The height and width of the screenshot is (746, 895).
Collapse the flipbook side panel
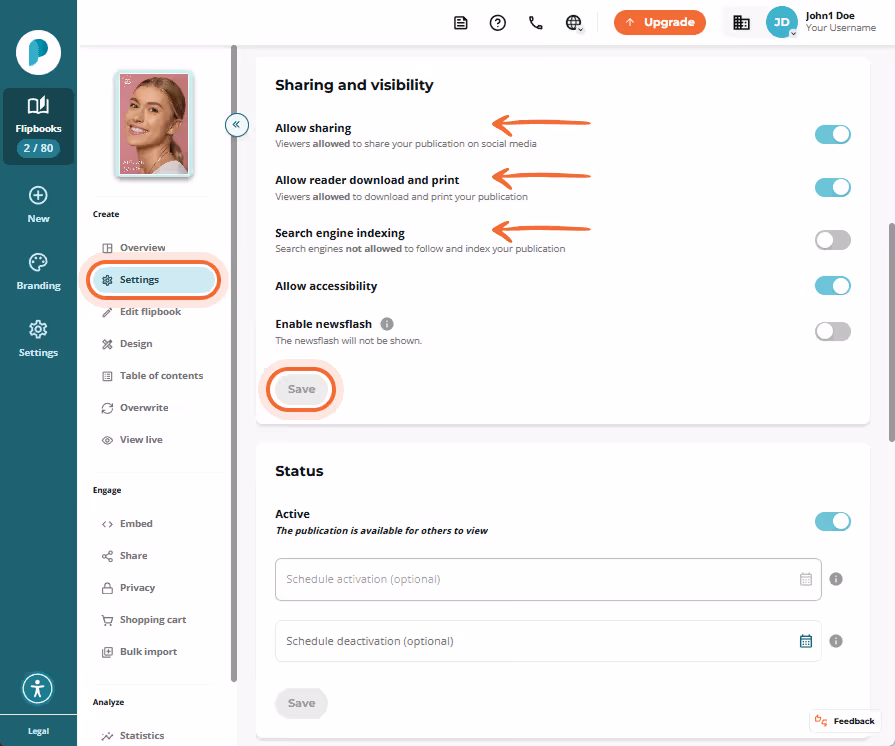237,124
